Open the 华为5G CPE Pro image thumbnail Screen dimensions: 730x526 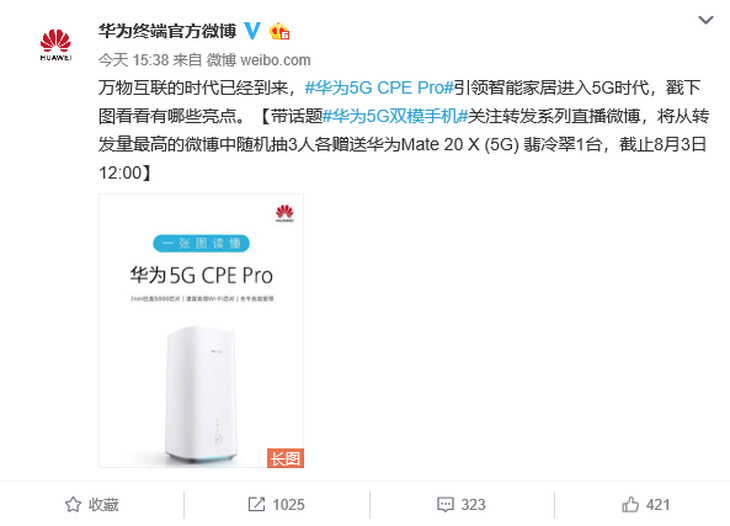pos(201,331)
